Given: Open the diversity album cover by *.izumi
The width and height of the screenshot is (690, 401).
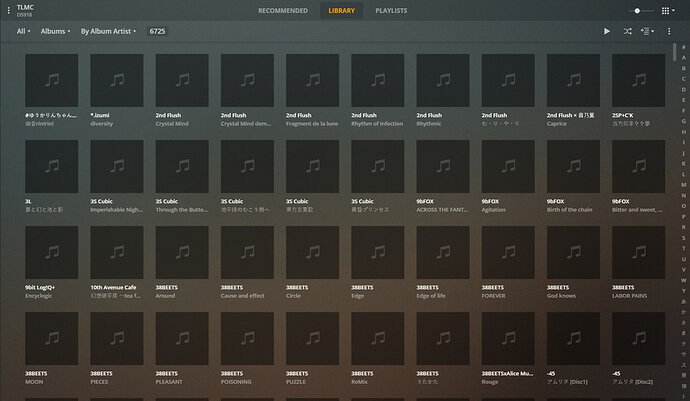Looking at the screenshot, I should coord(117,80).
